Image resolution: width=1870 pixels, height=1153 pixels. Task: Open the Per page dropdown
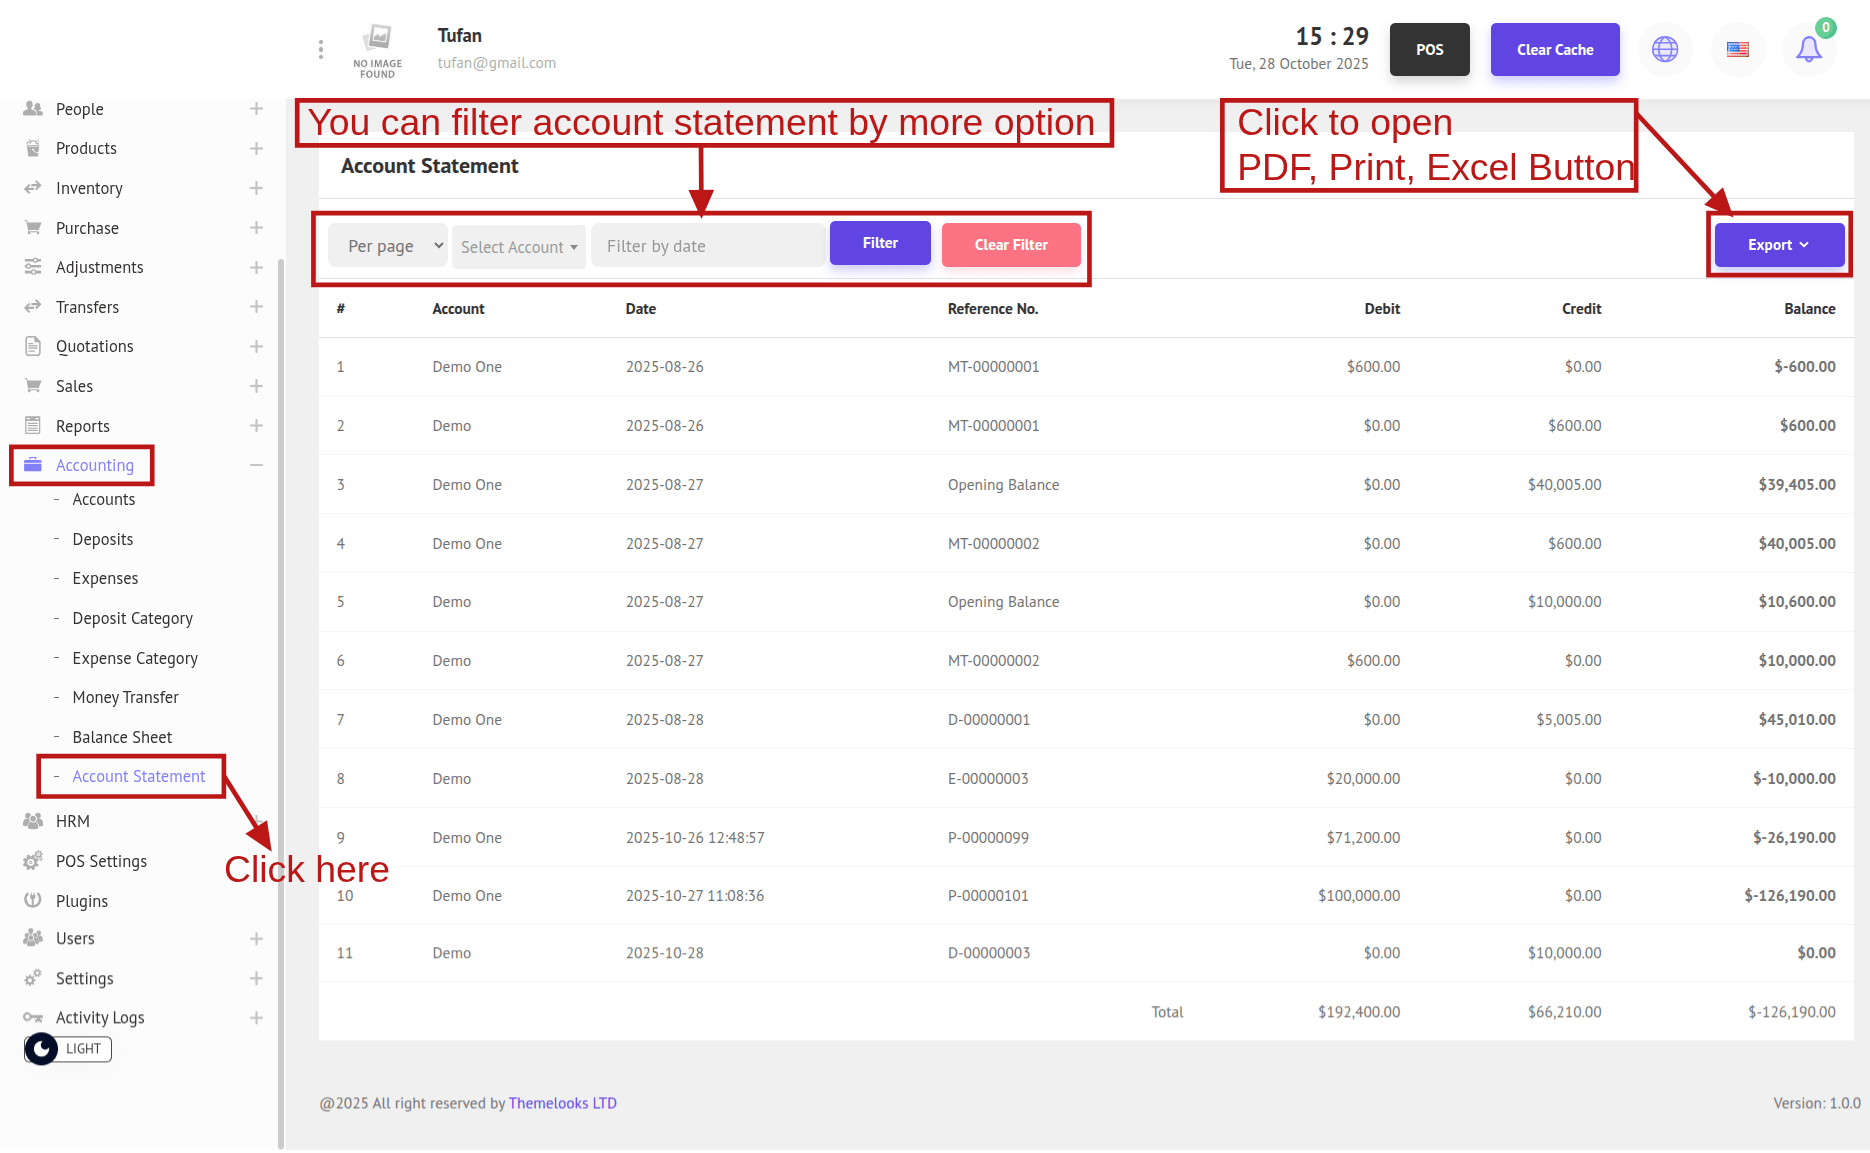pyautogui.click(x=388, y=246)
